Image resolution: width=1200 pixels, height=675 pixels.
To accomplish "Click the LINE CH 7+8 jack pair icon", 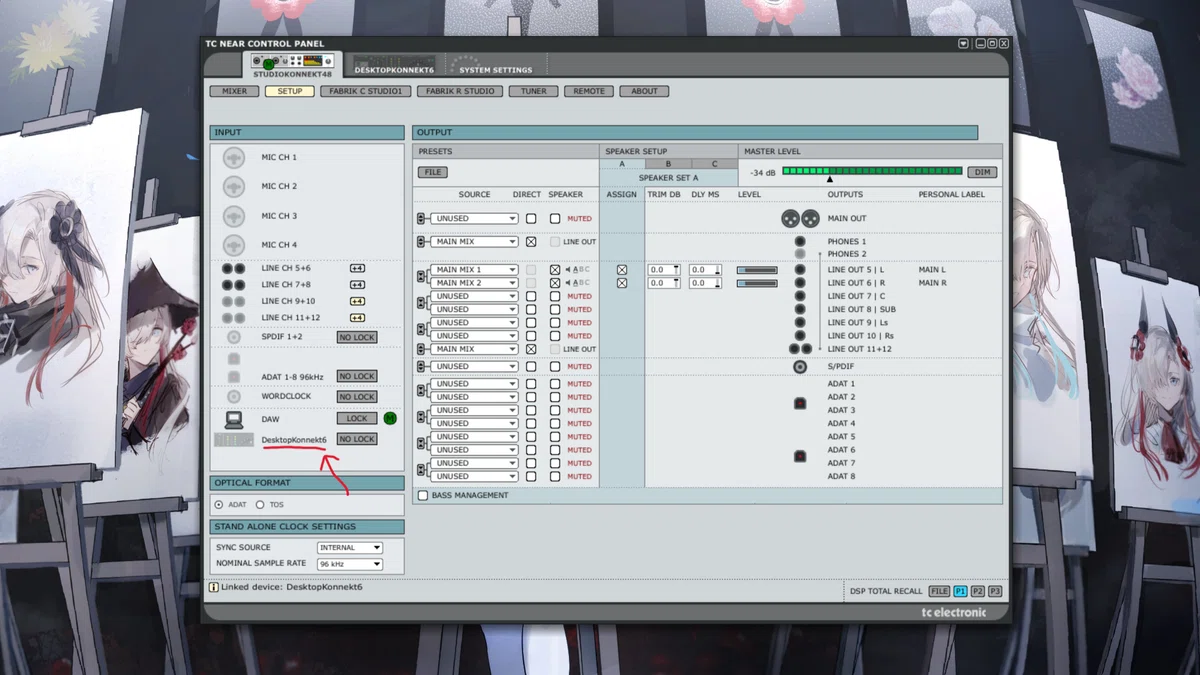I will (233, 285).
